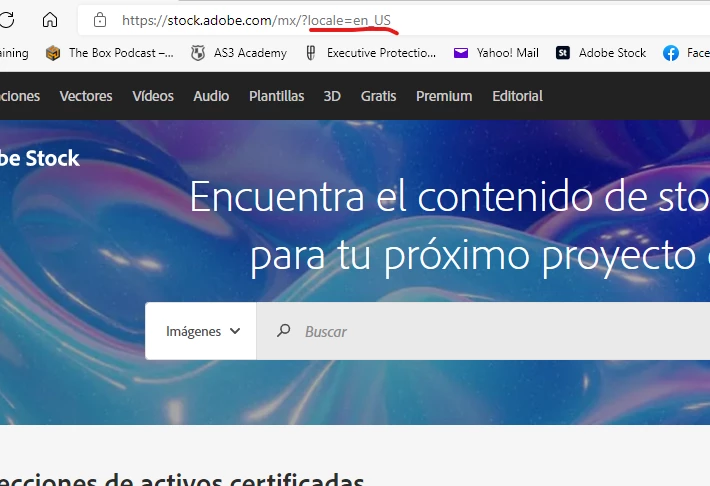Click The Box Podcast box favicon
Viewport: 710px width, 486px height.
pyautogui.click(x=53, y=53)
